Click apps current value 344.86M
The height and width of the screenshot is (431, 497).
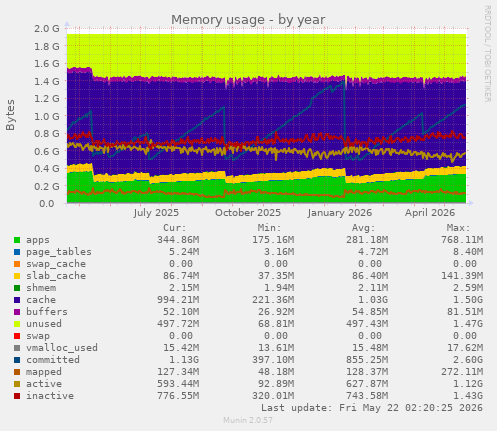tap(178, 240)
